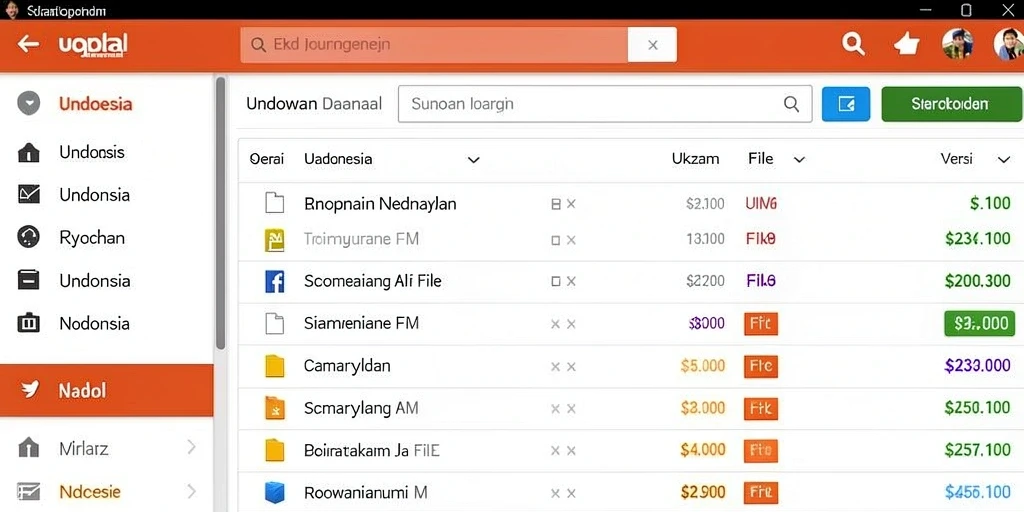Open search with the white magnifier icon
The width and height of the screenshot is (1024, 512).
pyautogui.click(x=853, y=44)
